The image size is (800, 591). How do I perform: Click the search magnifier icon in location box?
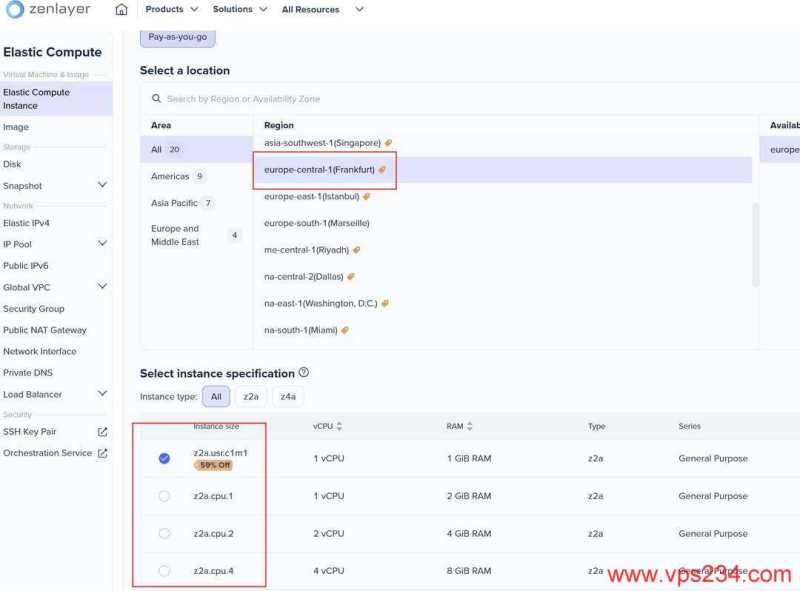(x=157, y=99)
